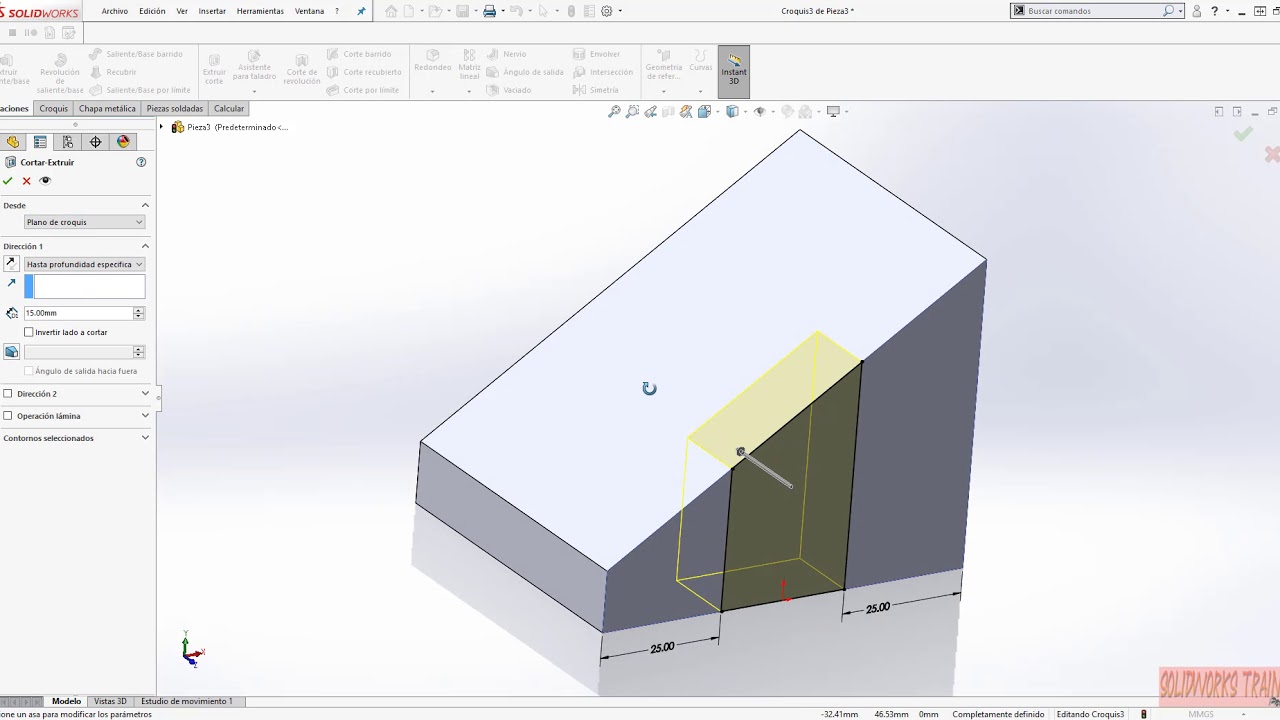Switch to Chapa metálica tab
The height and width of the screenshot is (720, 1280).
(107, 109)
